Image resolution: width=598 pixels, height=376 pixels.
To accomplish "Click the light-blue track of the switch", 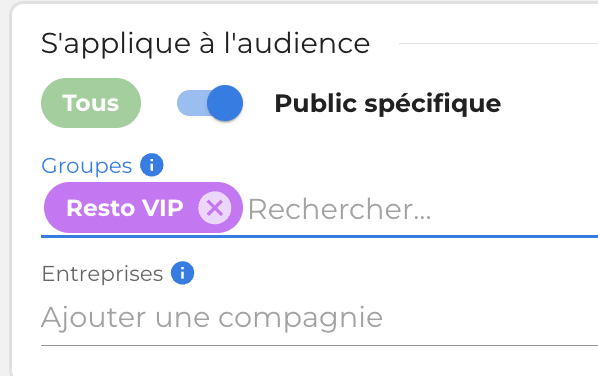I will point(191,103).
